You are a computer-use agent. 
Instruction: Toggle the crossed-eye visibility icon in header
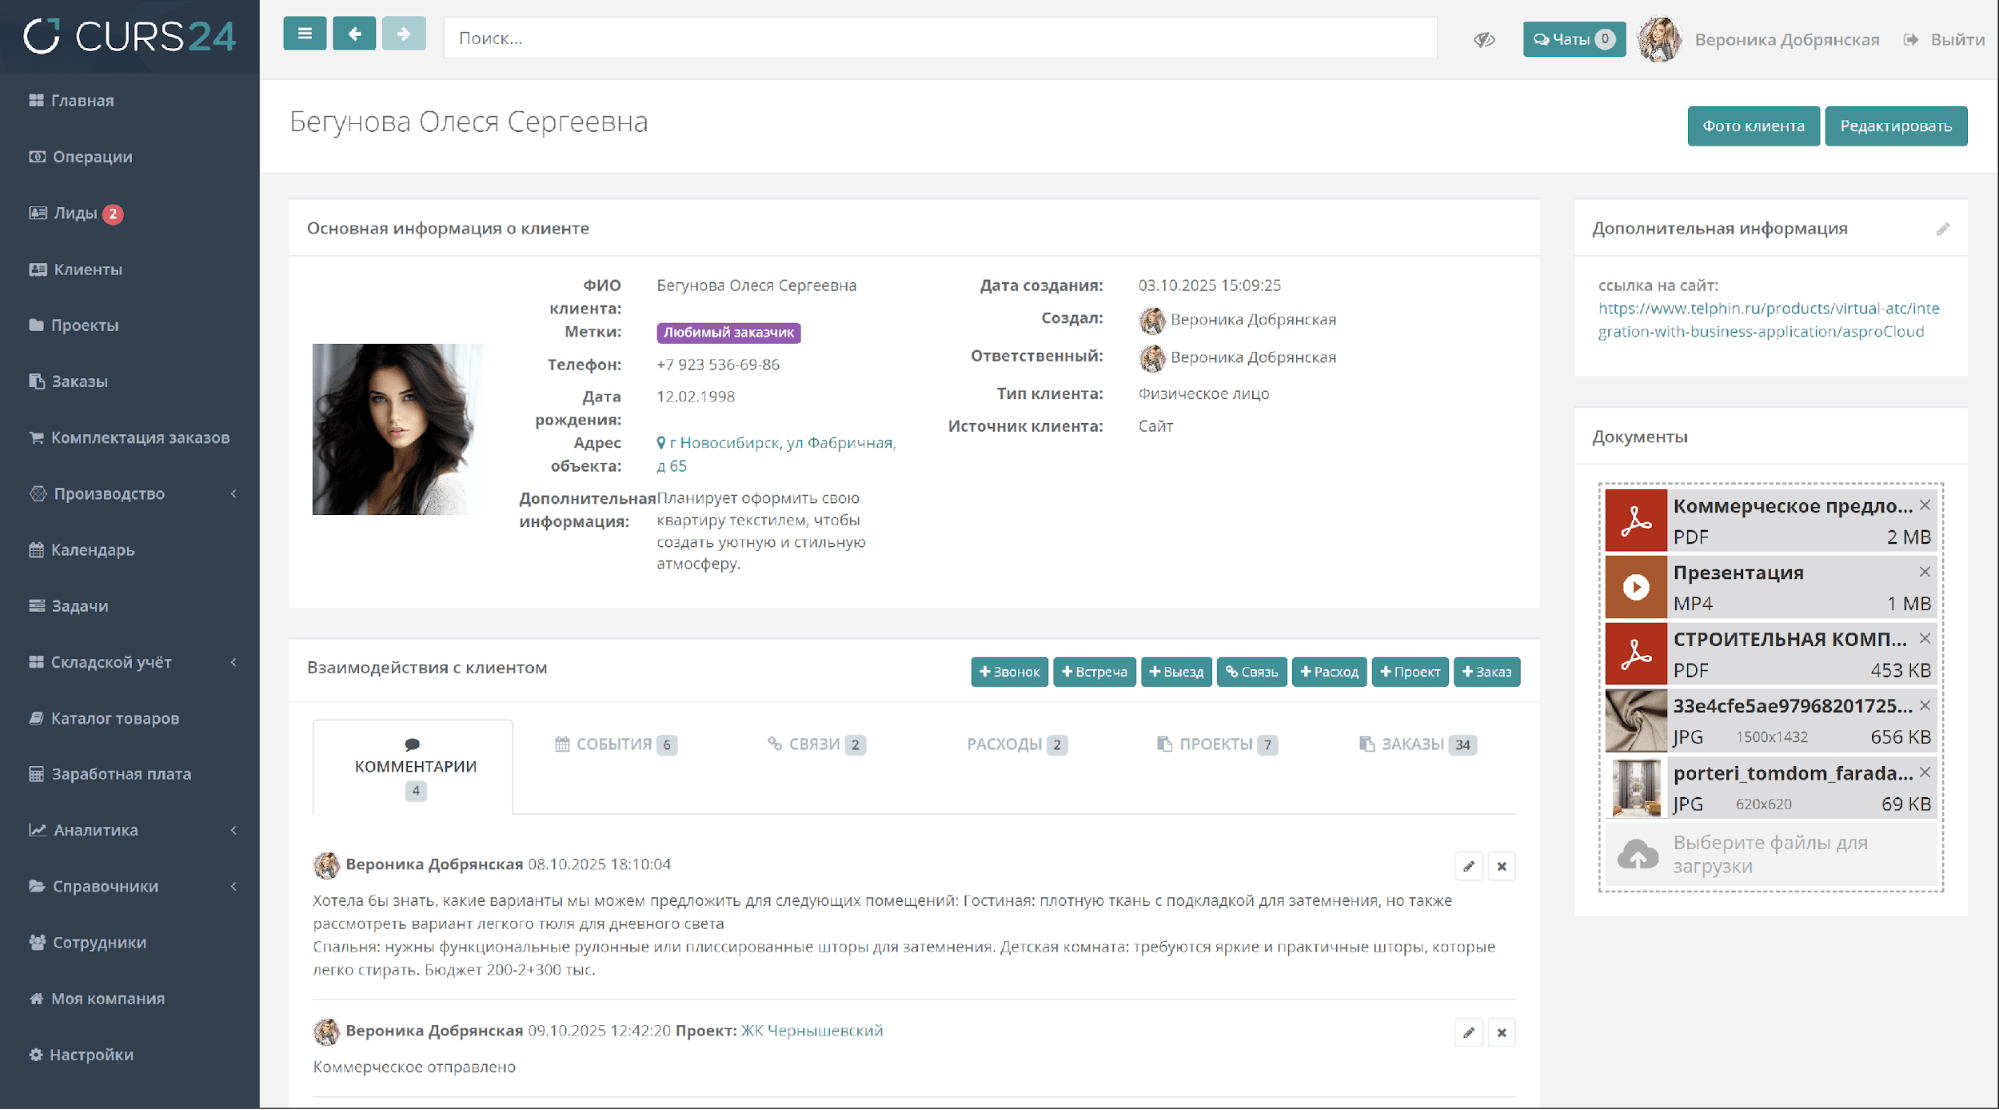1484,39
